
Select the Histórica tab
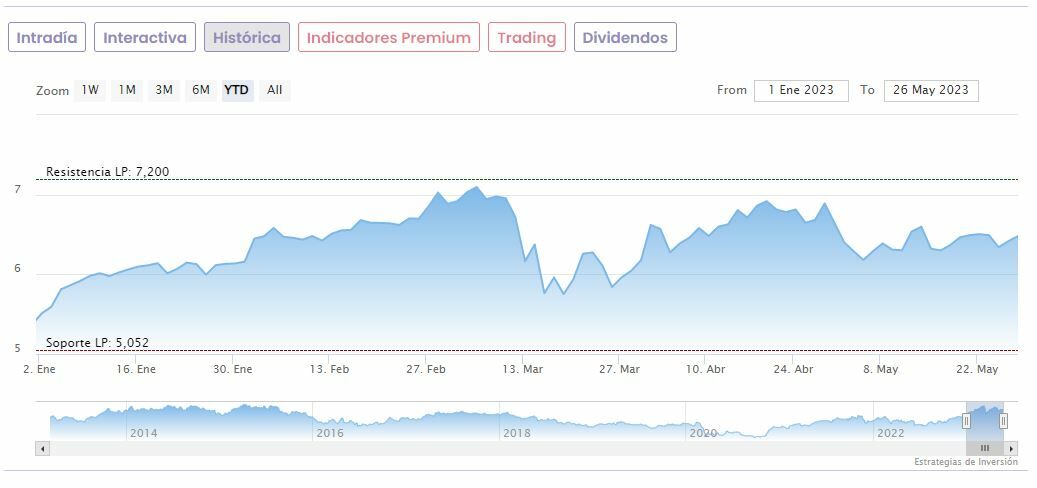[247, 38]
